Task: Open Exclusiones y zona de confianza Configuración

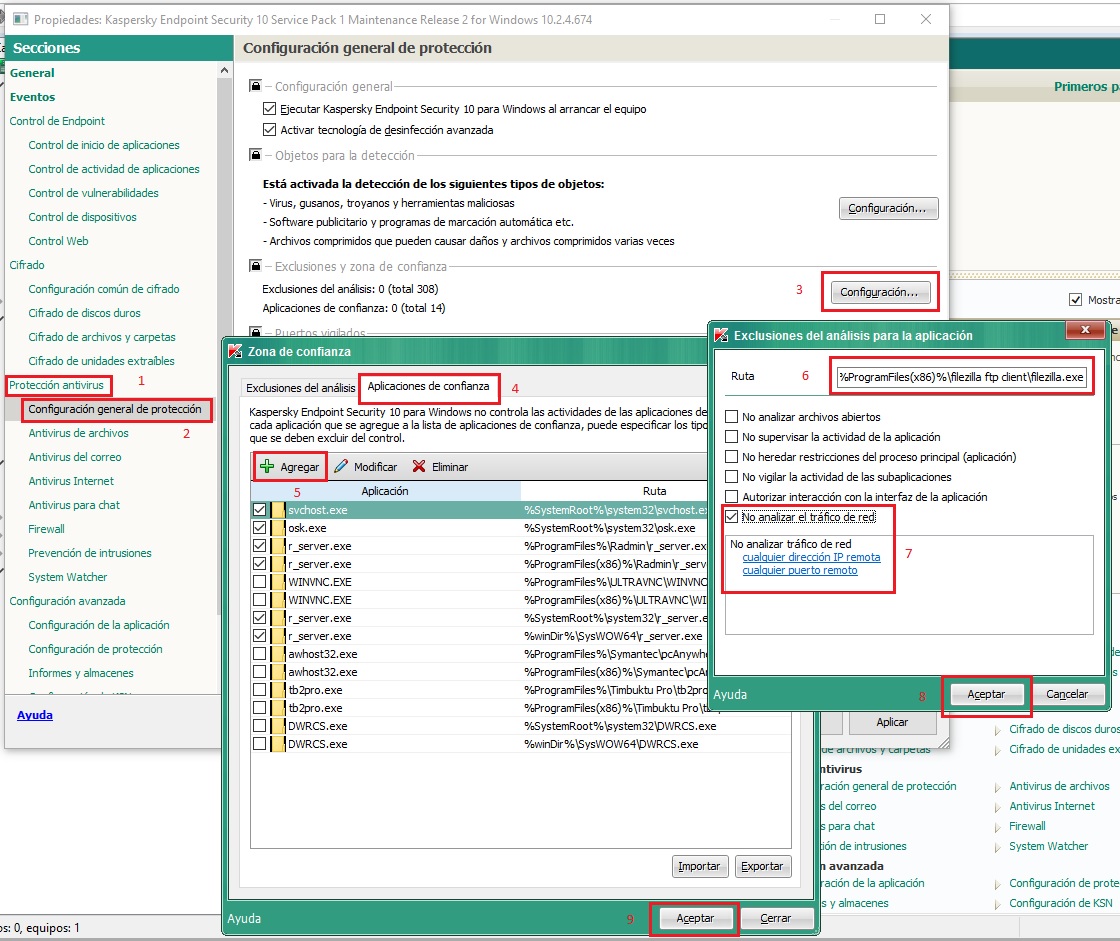Action: click(x=879, y=292)
